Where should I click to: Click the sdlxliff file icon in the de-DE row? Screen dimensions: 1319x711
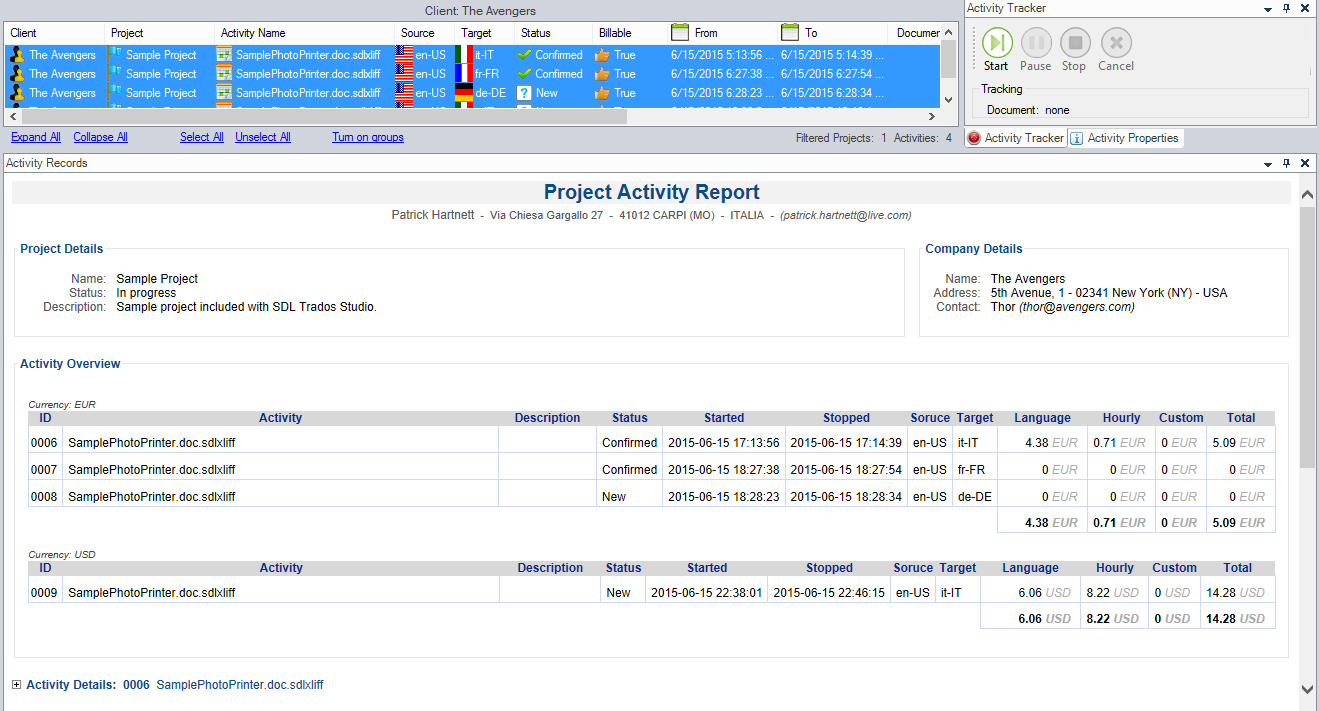point(225,93)
